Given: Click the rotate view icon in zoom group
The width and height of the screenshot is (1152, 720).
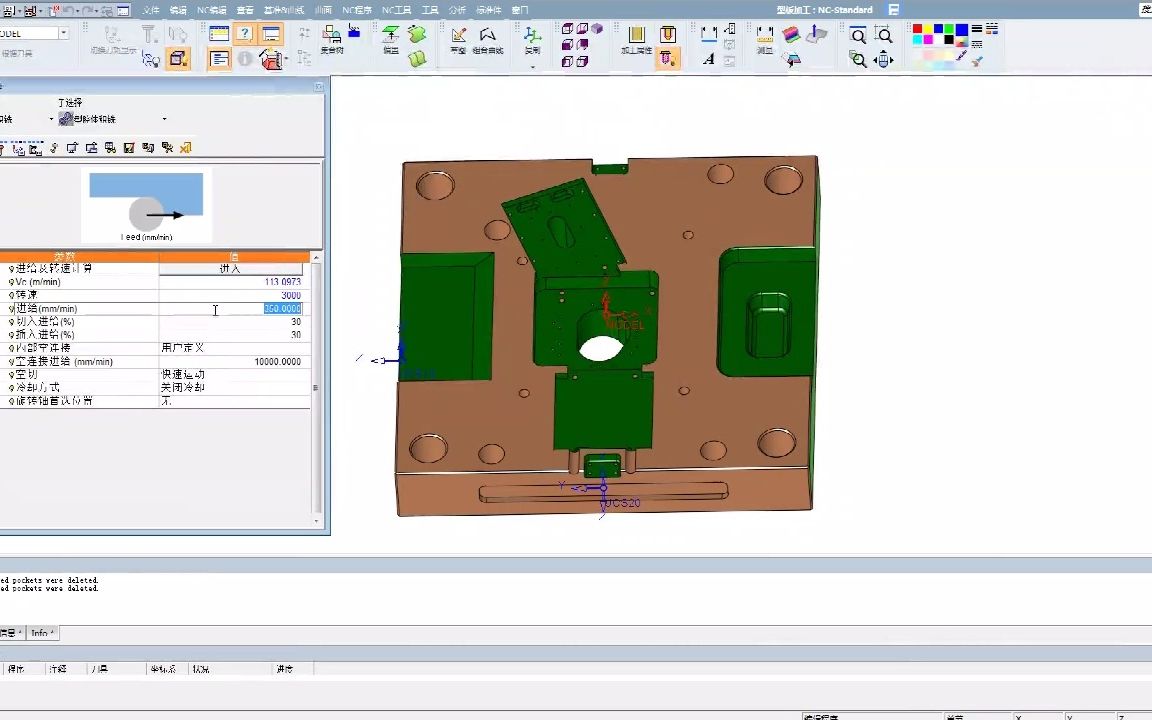Looking at the screenshot, I should pyautogui.click(x=884, y=60).
